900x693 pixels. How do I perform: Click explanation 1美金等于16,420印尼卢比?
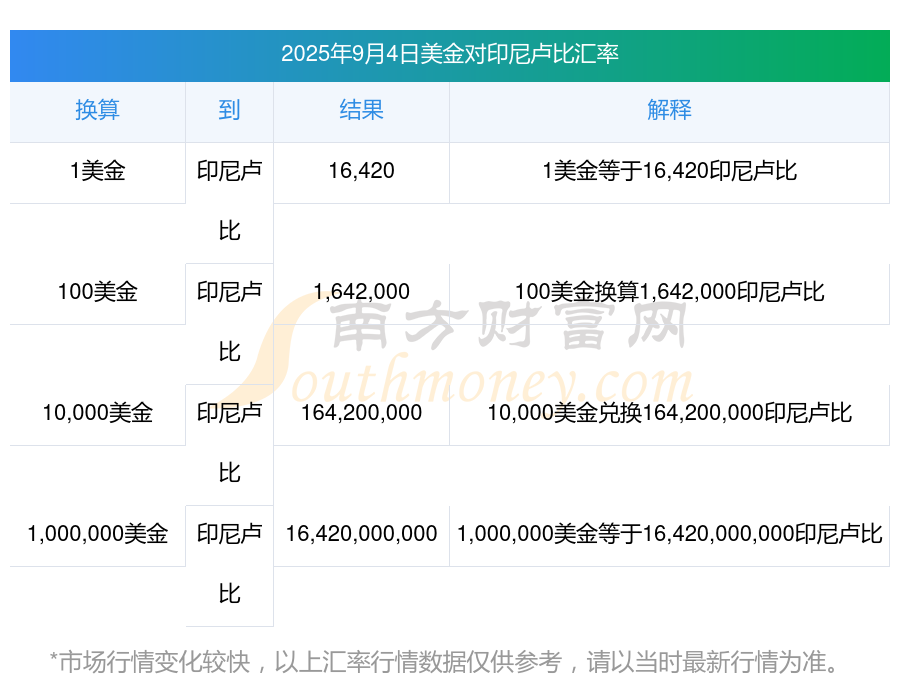pos(669,171)
